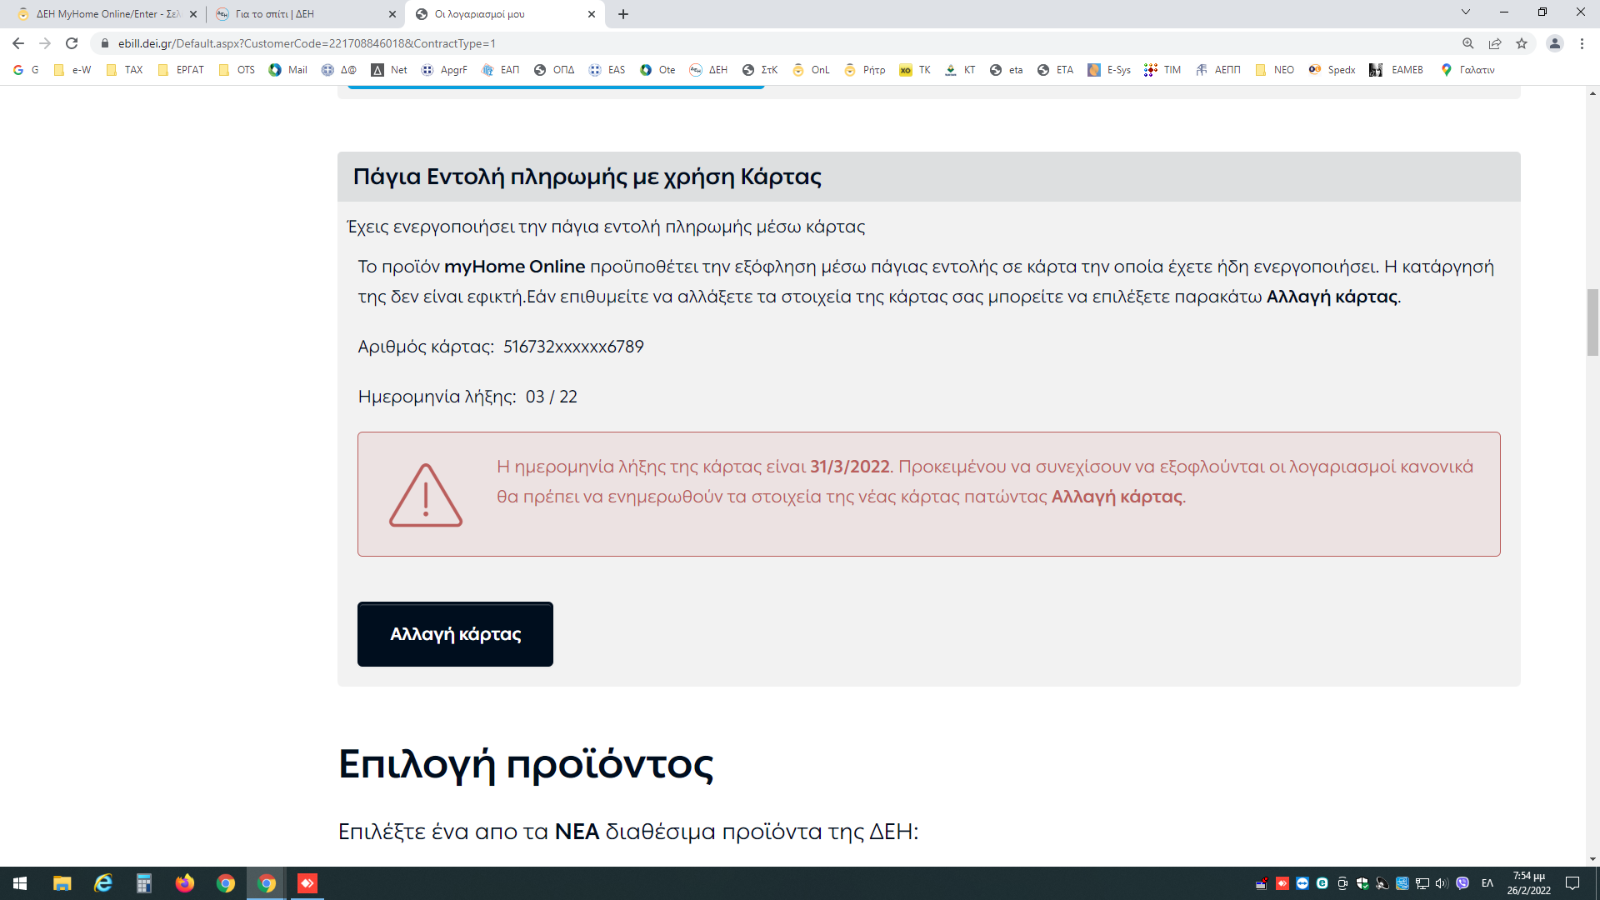The height and width of the screenshot is (900, 1600).
Task: Share this page icon
Action: coord(1495,43)
